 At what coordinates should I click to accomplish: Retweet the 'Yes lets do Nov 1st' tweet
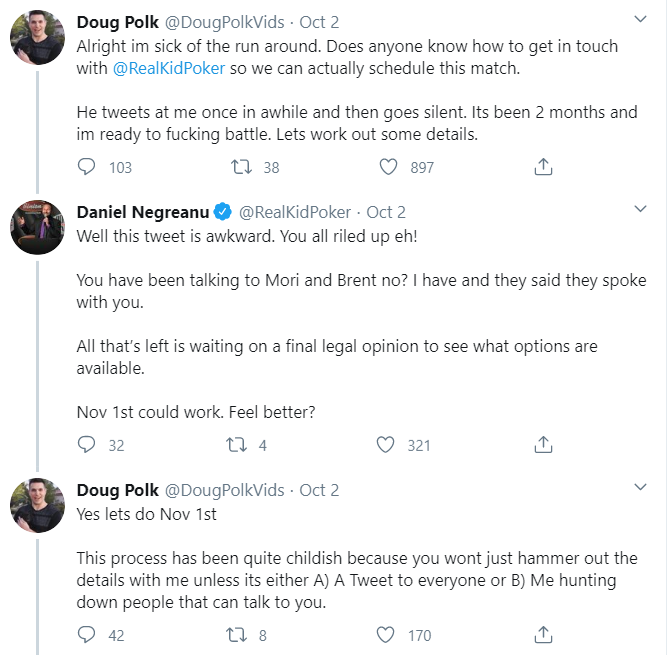(240, 634)
